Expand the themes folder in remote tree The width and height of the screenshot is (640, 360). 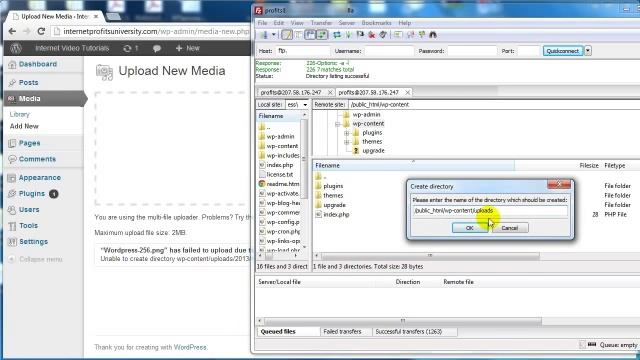[347, 142]
